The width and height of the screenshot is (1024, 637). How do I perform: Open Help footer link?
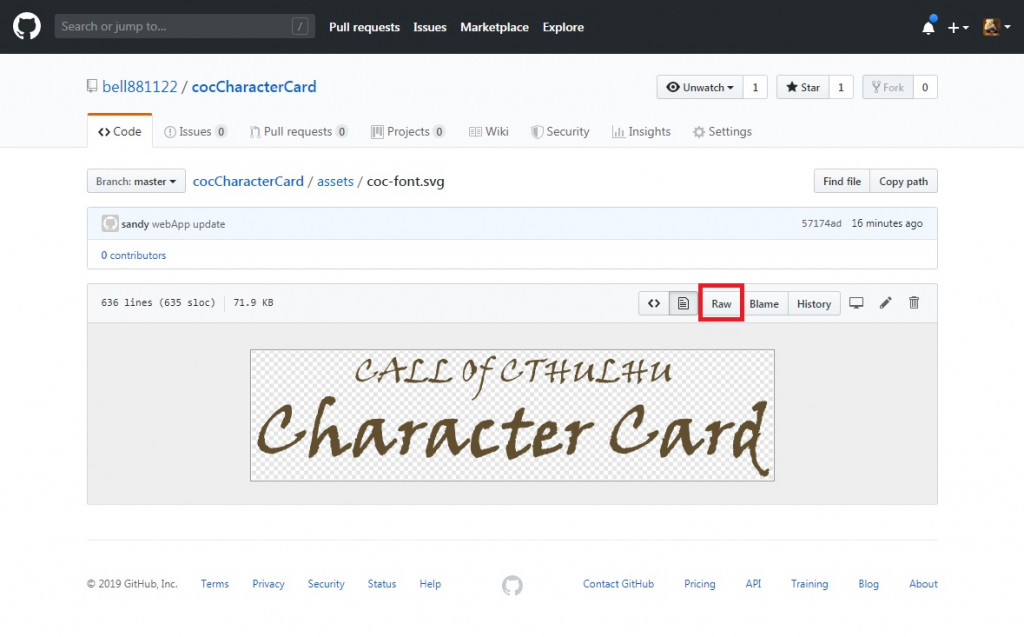click(x=430, y=583)
